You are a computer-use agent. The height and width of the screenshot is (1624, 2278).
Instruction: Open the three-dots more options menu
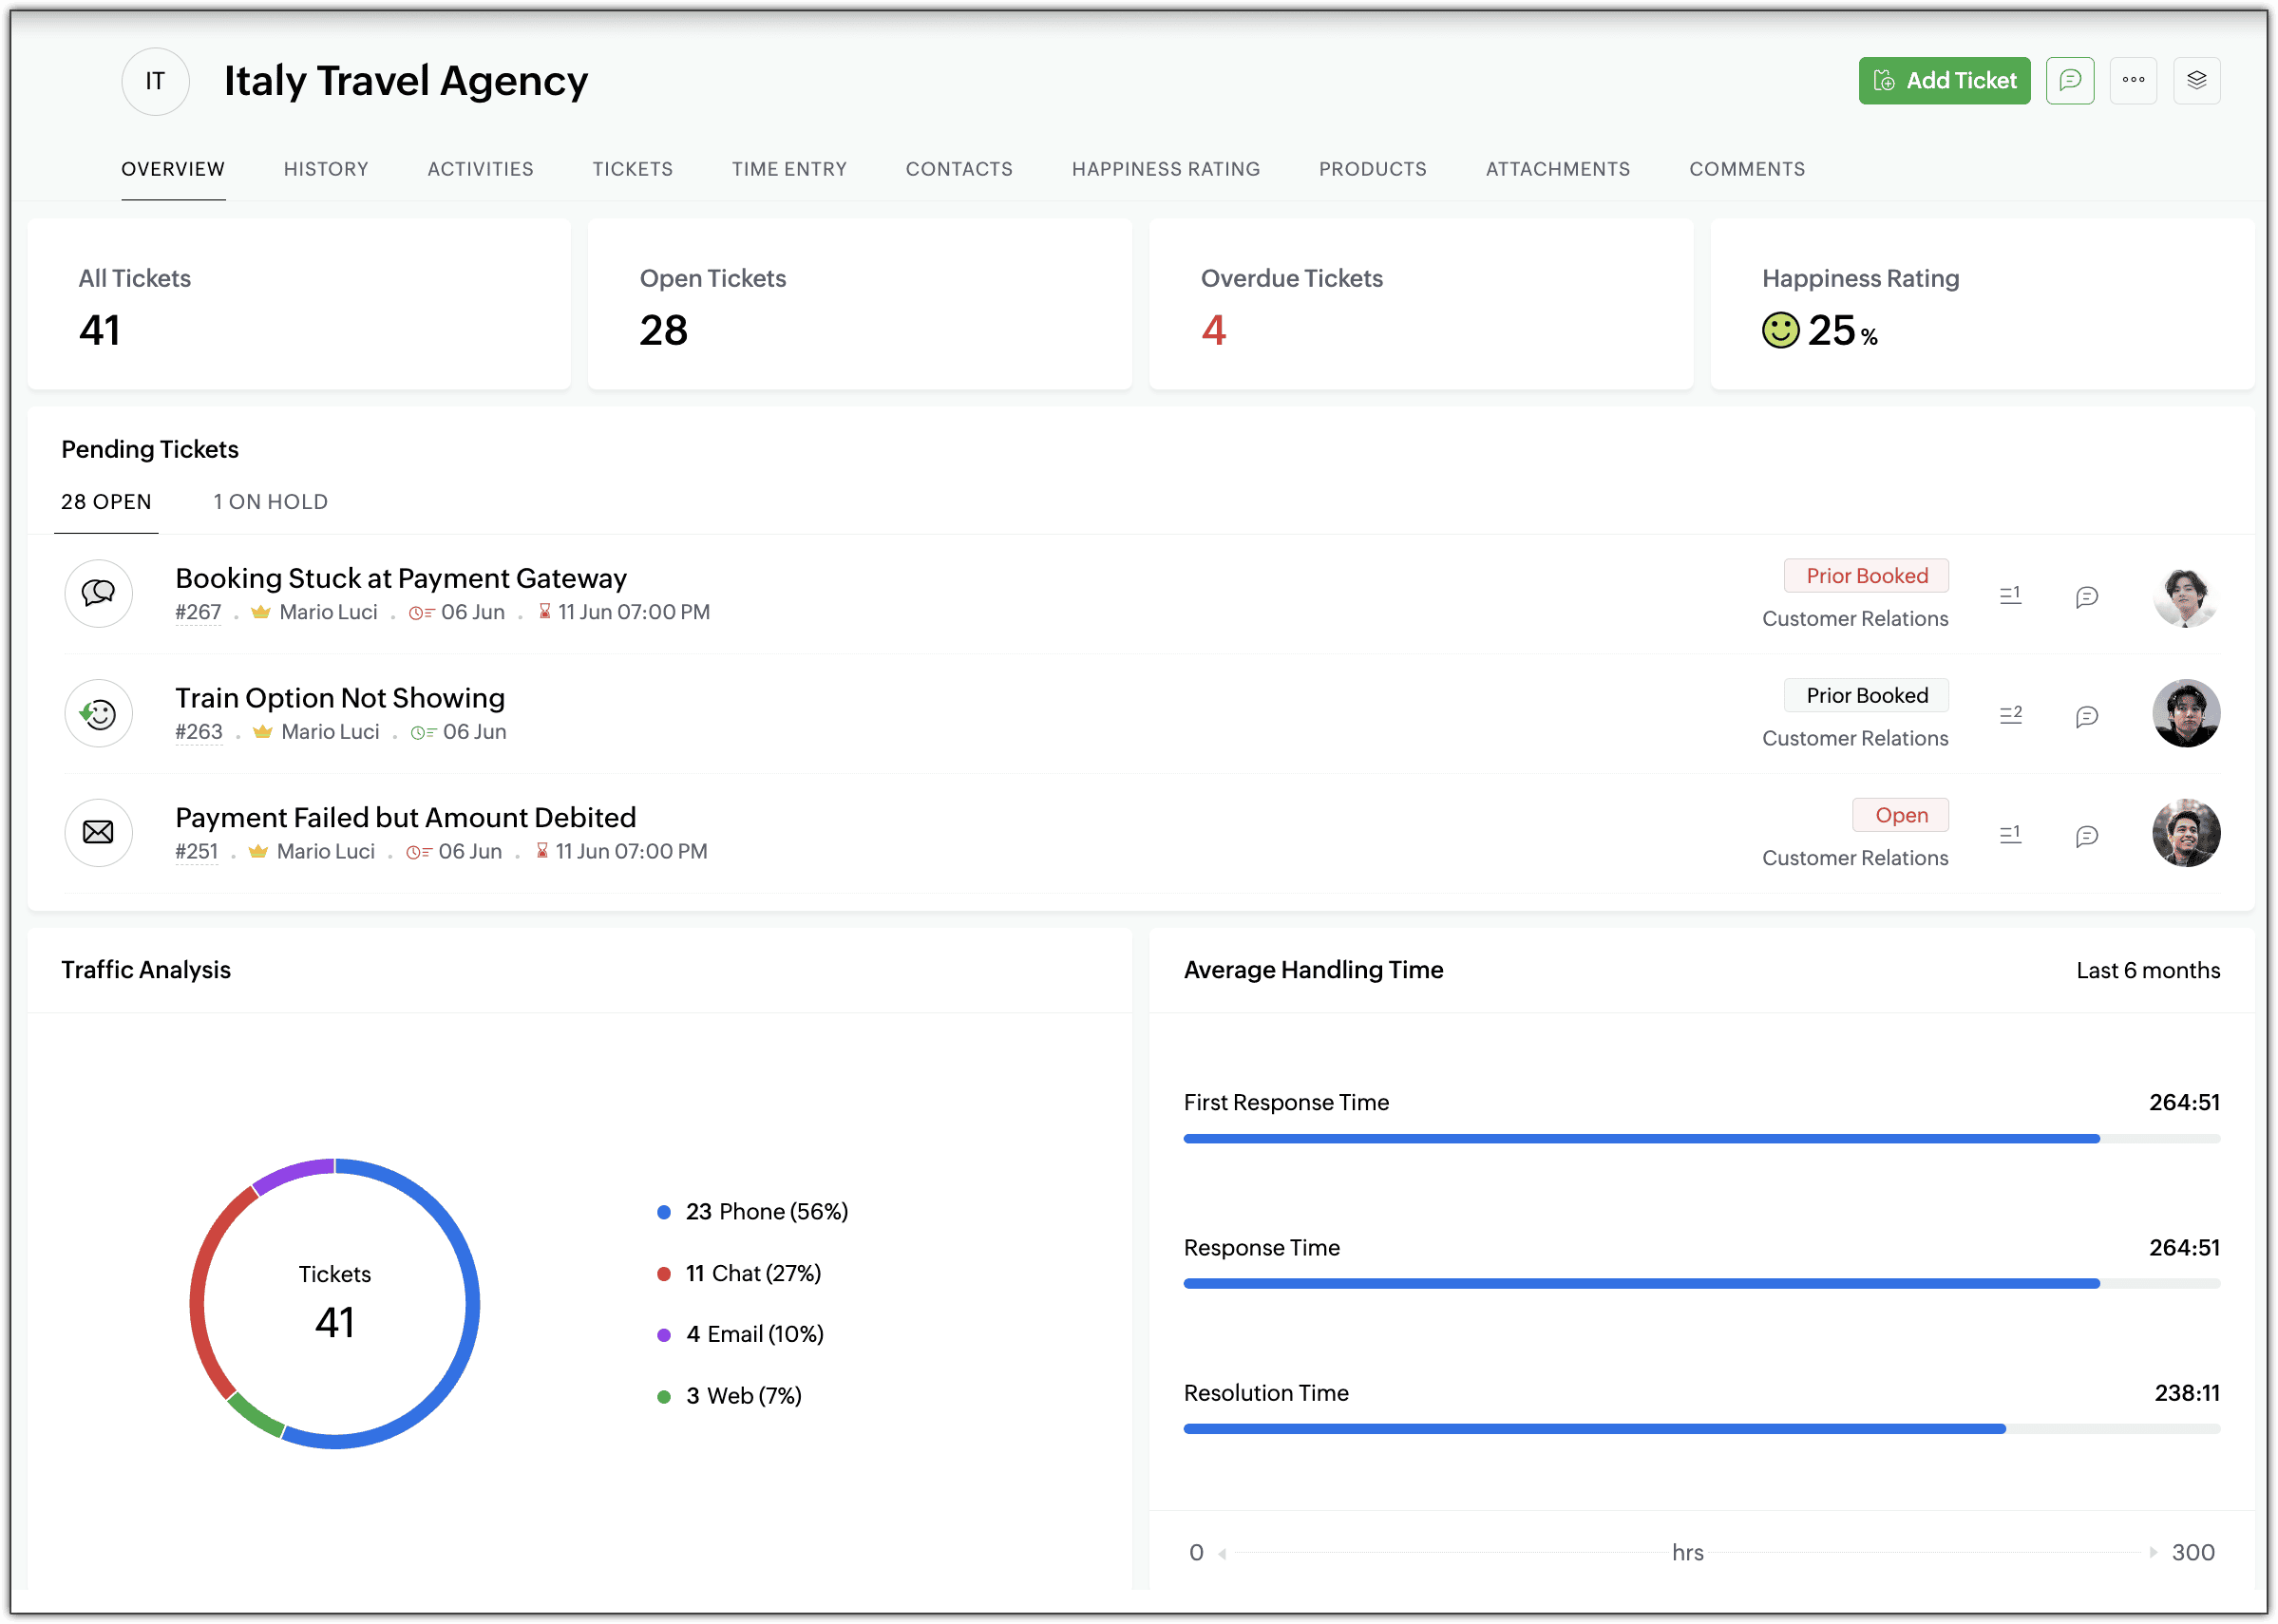coord(2133,80)
